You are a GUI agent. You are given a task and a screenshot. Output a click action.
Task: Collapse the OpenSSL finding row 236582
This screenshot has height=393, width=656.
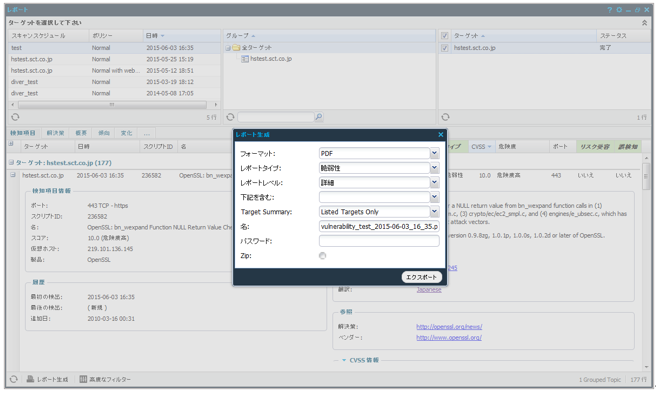pos(13,175)
